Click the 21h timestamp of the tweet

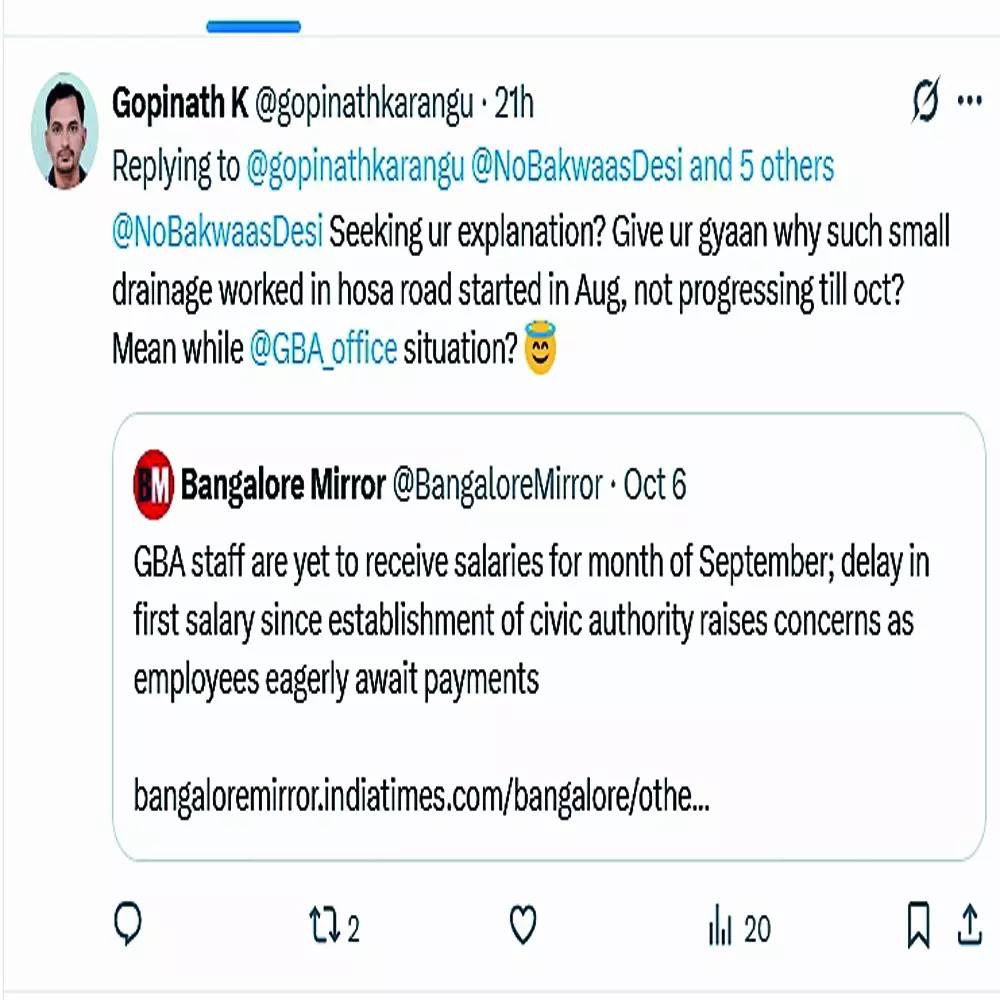point(514,103)
